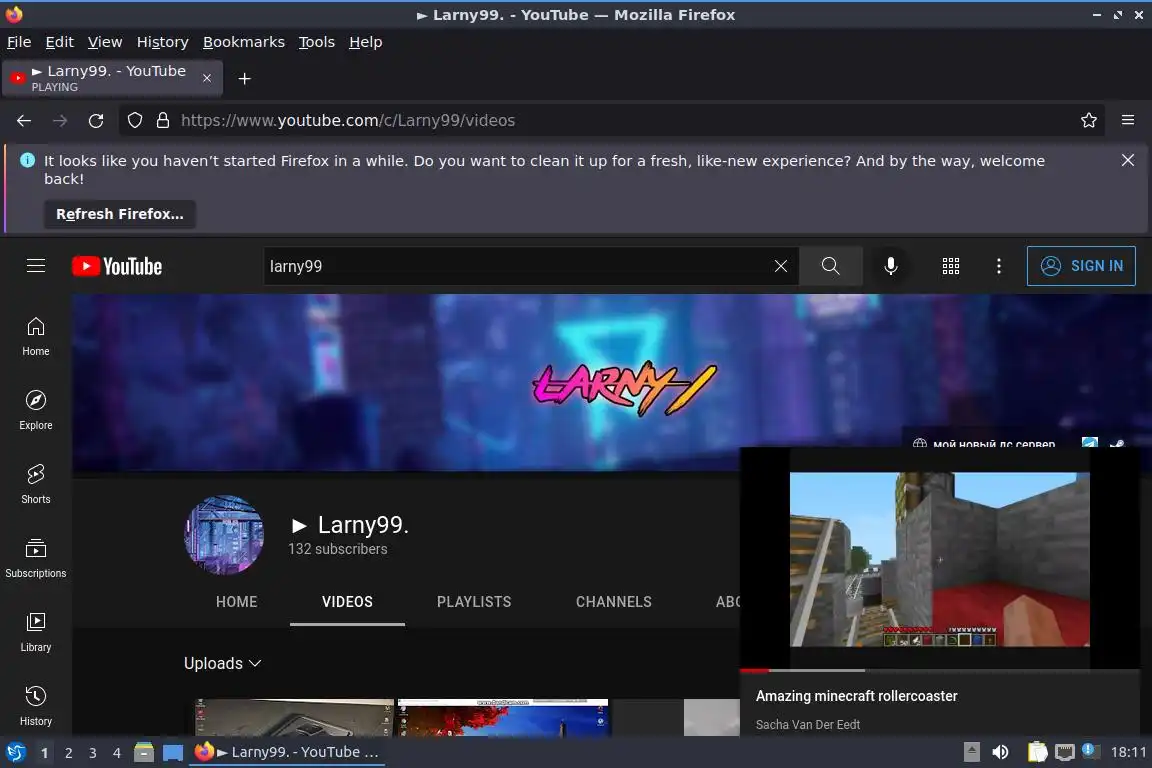Viewport: 1152px width, 768px height.
Task: Open Shorts in sidebar
Action: 35,484
